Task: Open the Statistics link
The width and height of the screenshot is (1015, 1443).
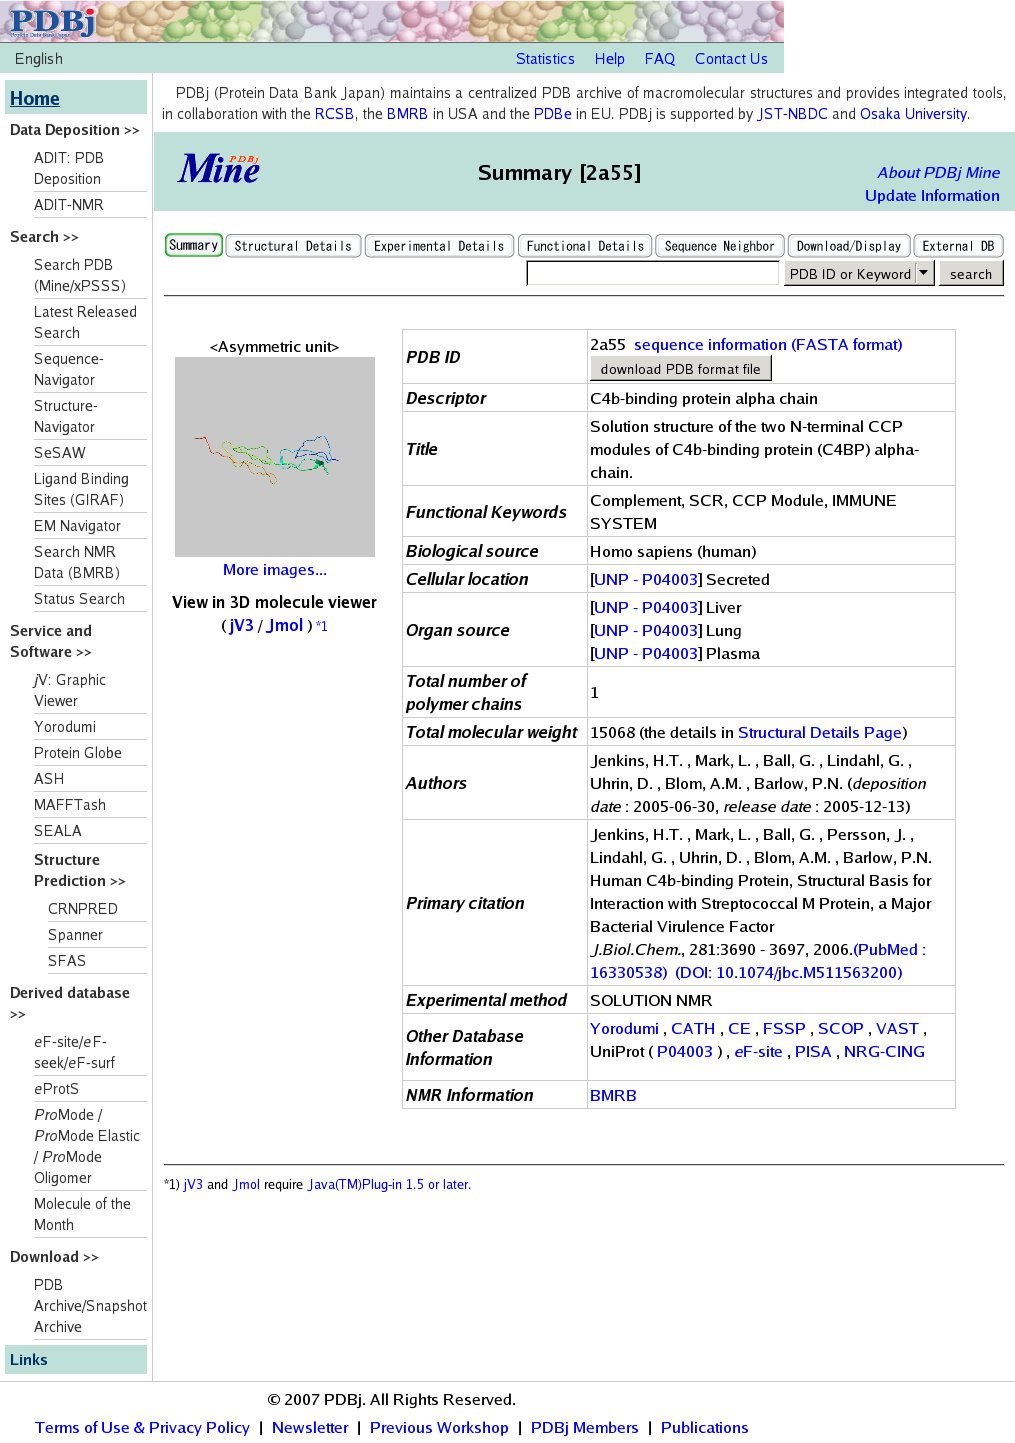Action: coord(545,59)
